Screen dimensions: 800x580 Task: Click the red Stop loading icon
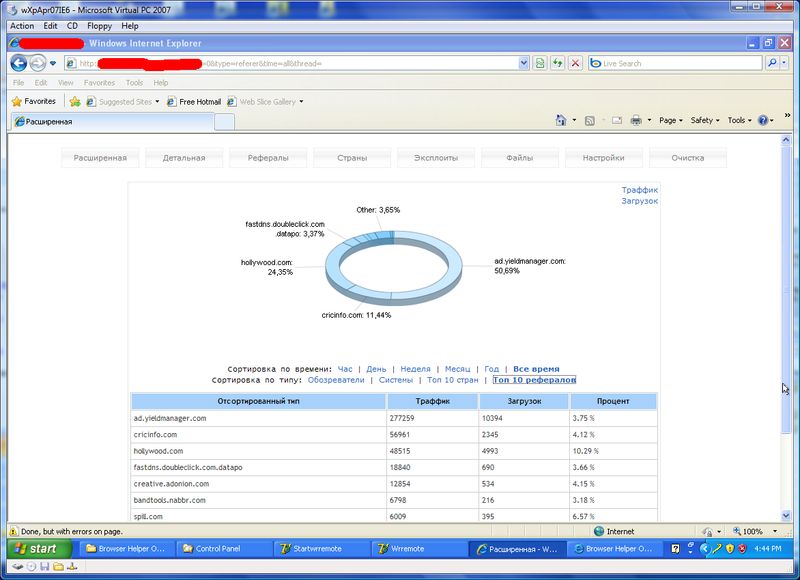pos(576,63)
